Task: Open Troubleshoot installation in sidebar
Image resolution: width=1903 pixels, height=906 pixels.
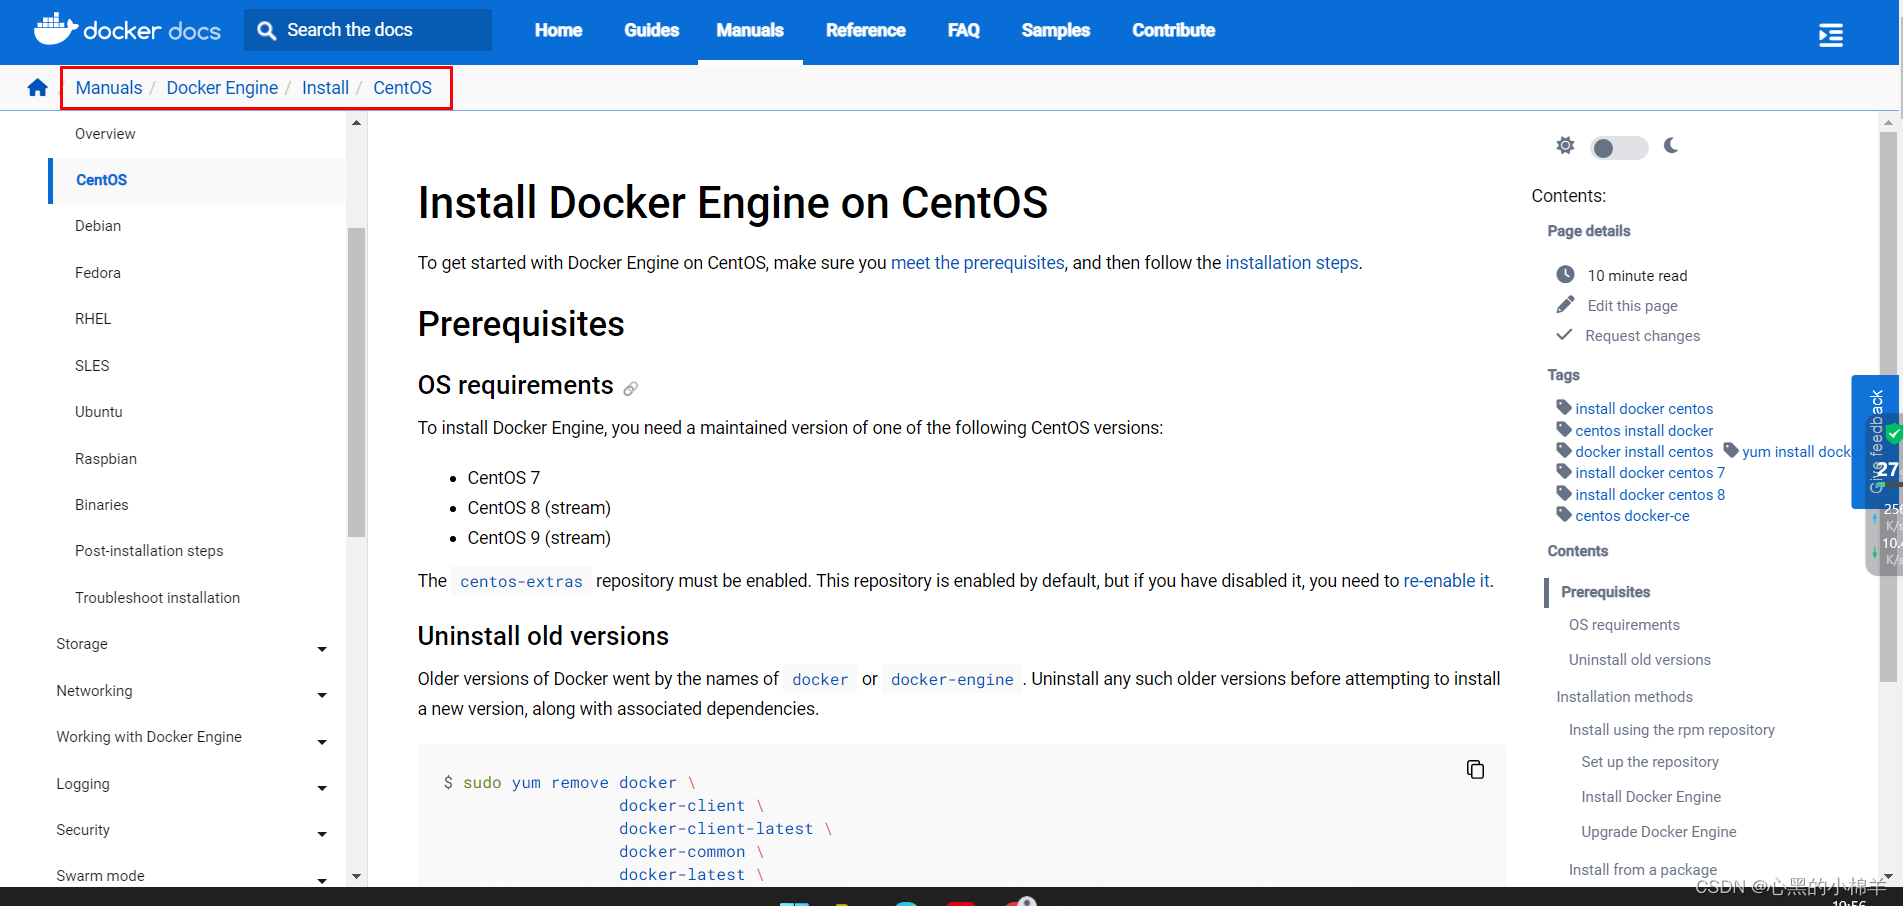Action: click(157, 598)
